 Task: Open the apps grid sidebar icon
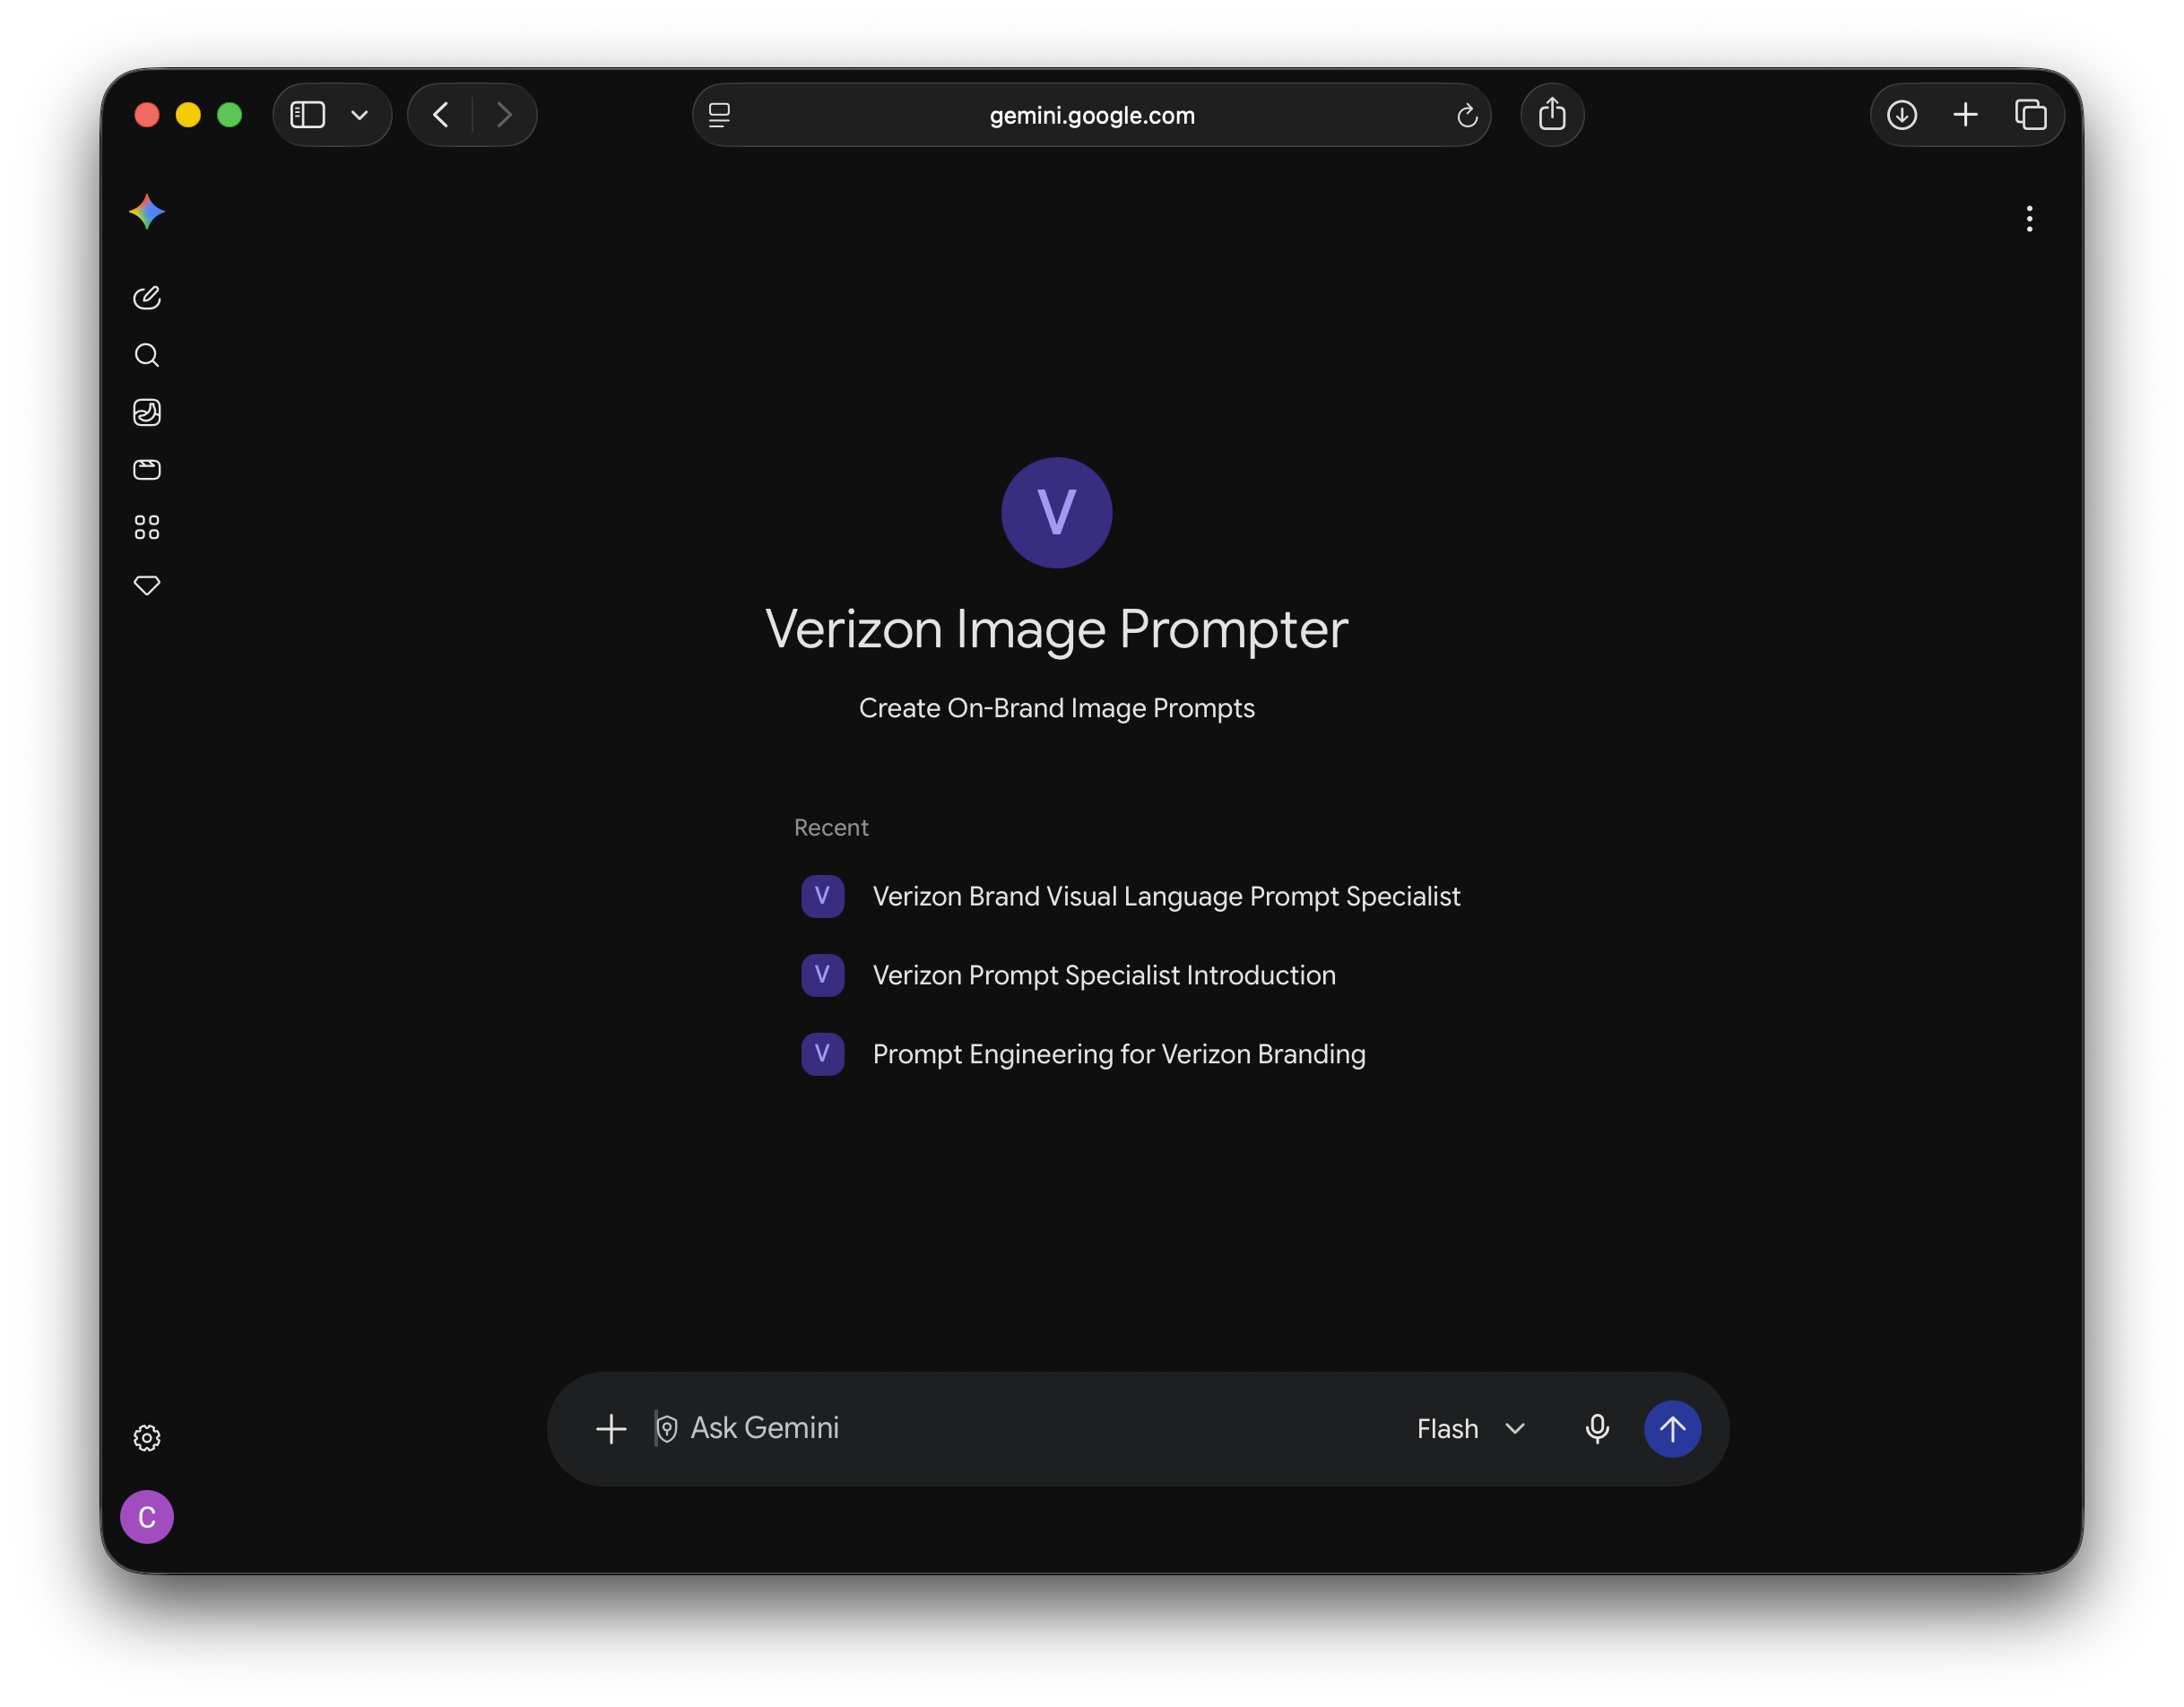click(147, 527)
